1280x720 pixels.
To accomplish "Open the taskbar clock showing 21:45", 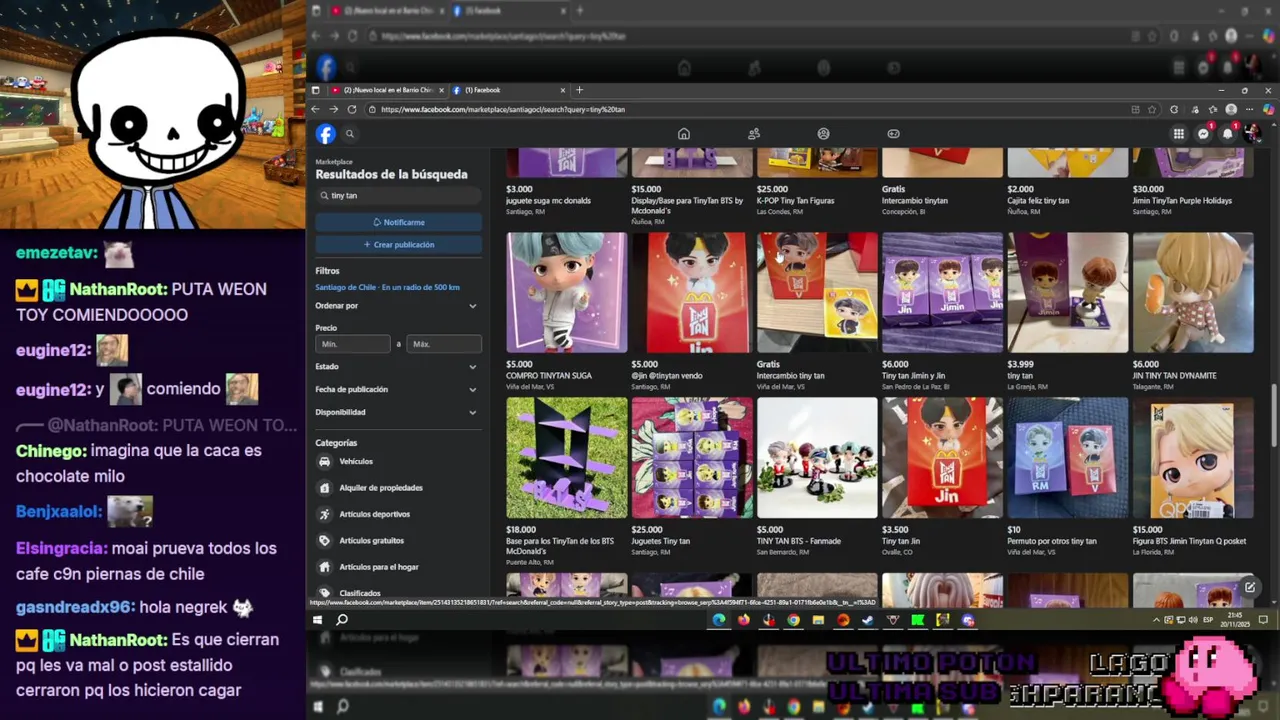I will click(x=1236, y=620).
